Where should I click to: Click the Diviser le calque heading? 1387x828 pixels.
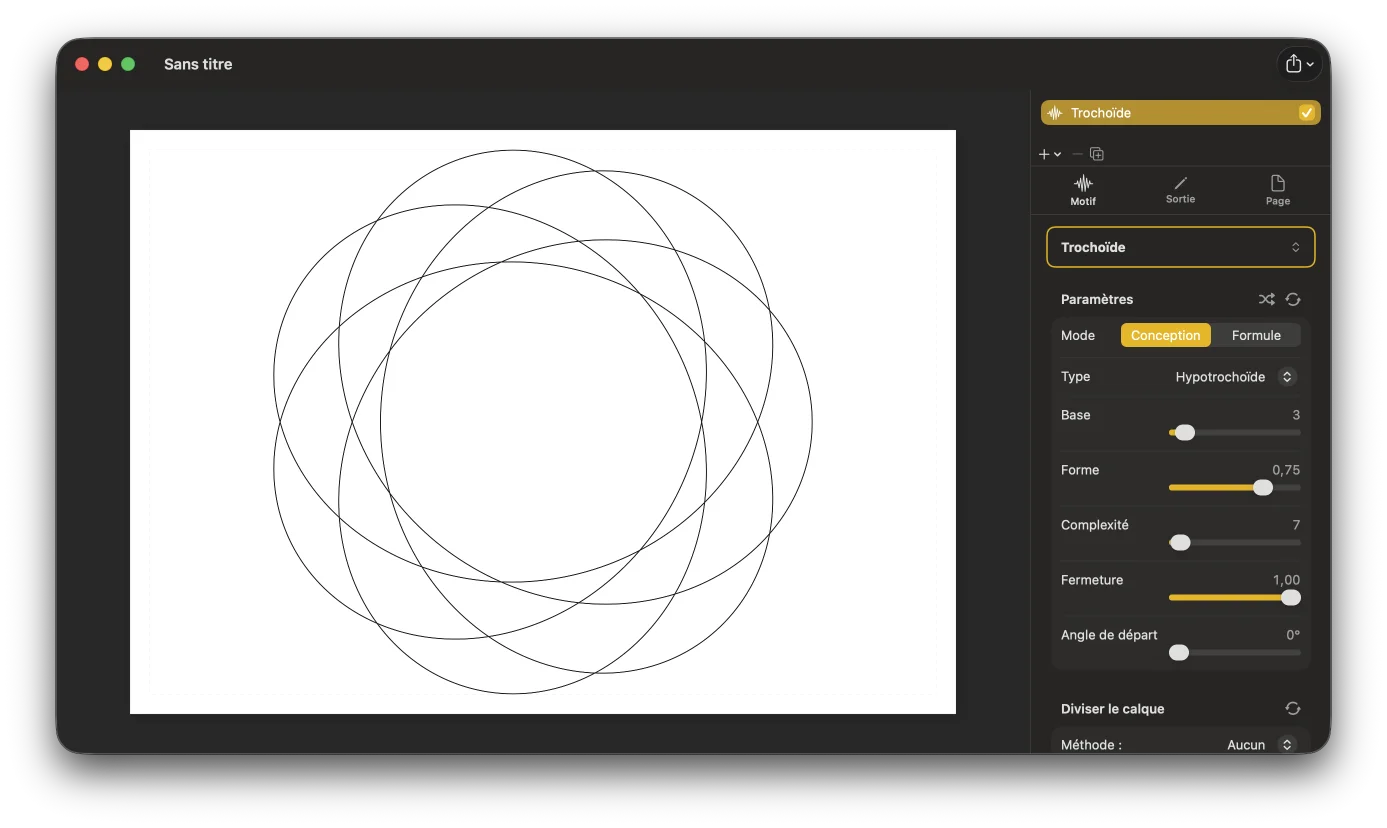[1113, 709]
